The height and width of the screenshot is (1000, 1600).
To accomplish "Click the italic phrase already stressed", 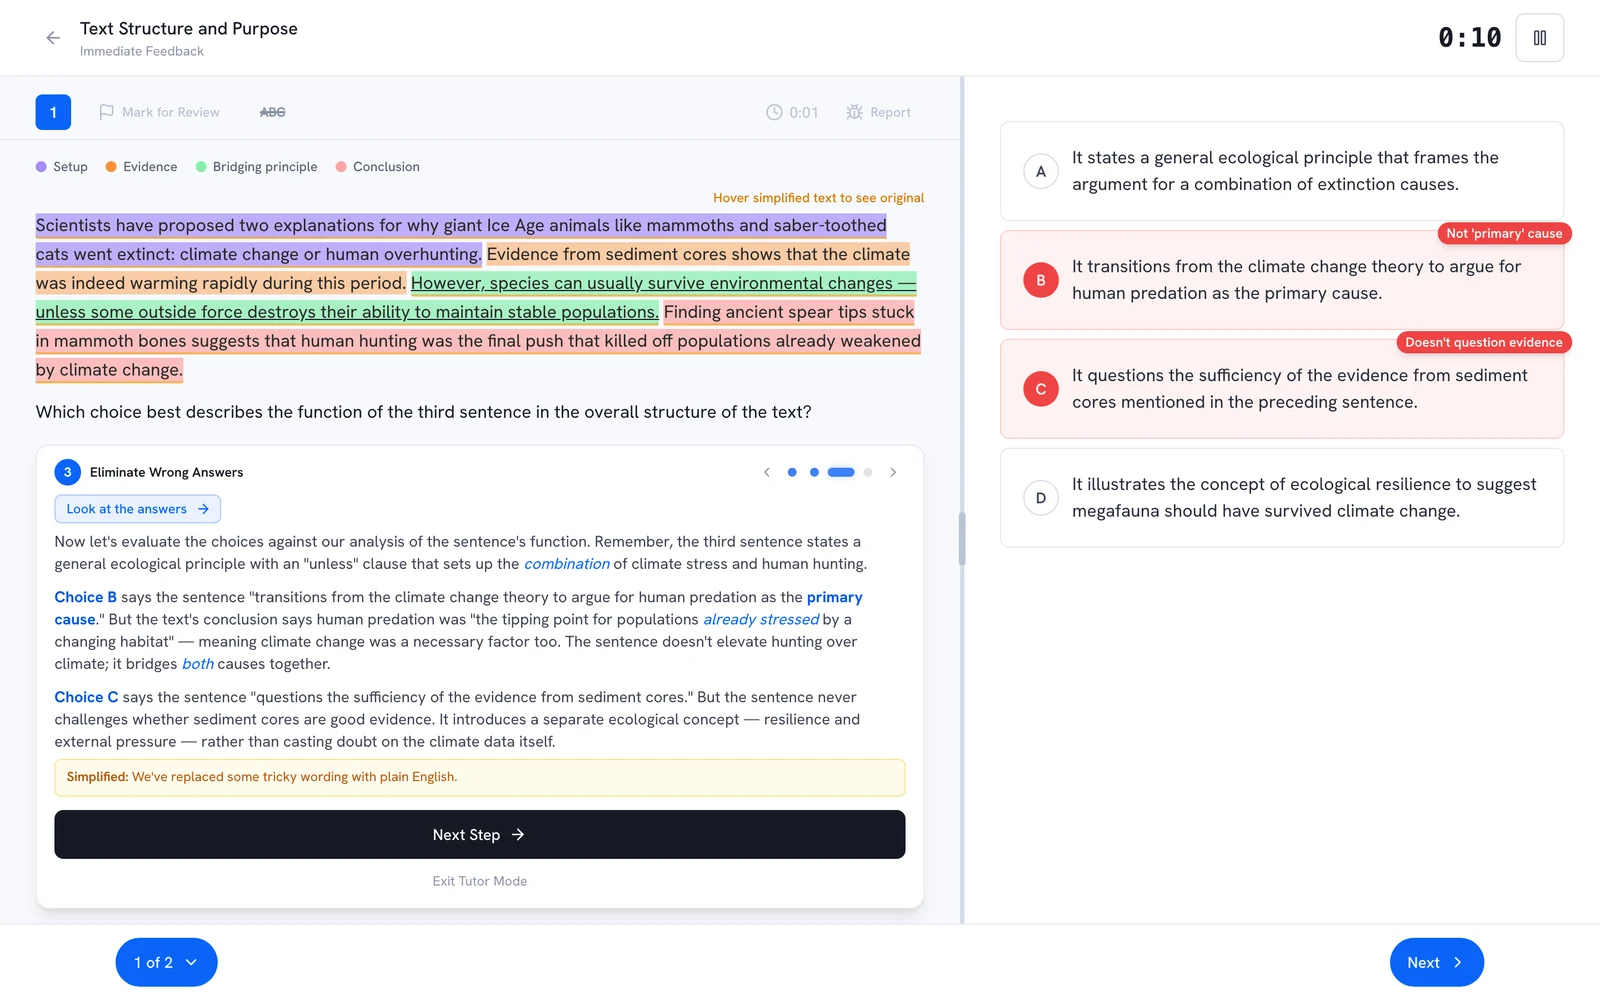I will (x=761, y=619).
